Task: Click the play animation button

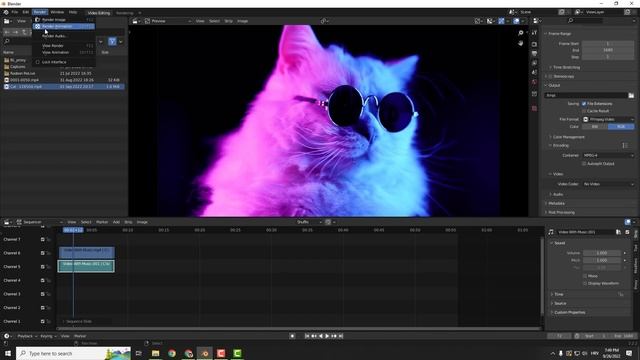Action: (x=327, y=336)
